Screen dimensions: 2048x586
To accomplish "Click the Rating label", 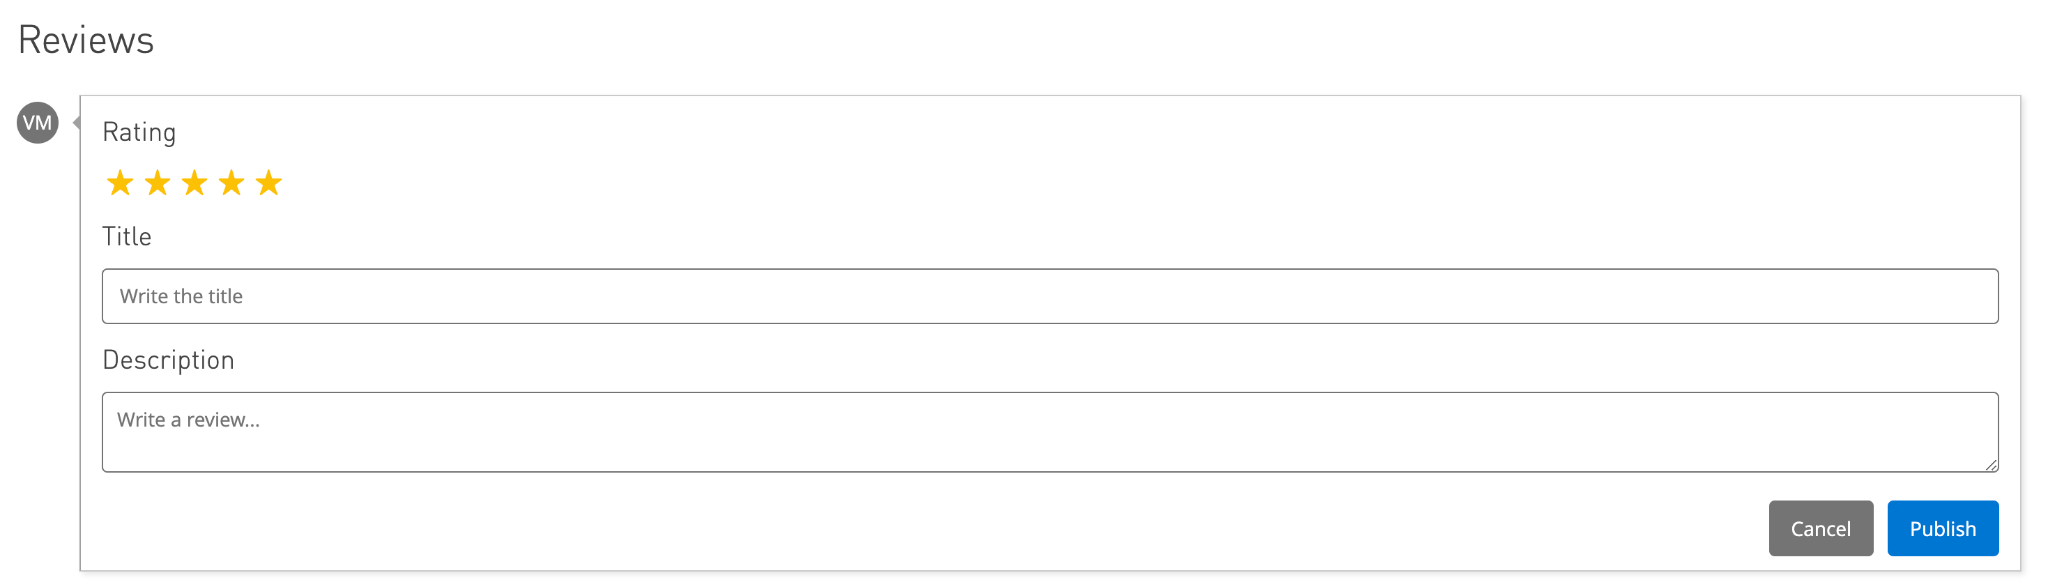I will (x=139, y=132).
